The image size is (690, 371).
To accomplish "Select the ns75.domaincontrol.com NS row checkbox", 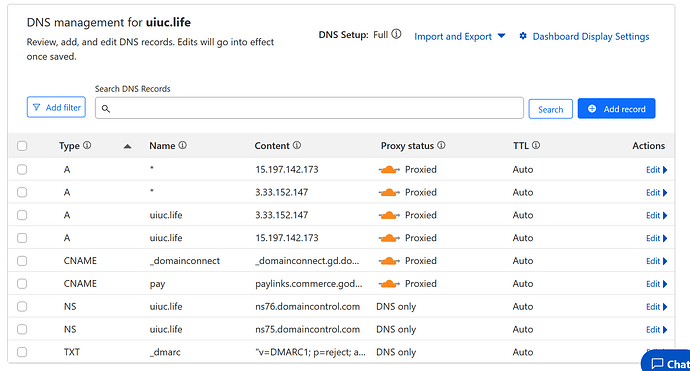I will pyautogui.click(x=22, y=330).
